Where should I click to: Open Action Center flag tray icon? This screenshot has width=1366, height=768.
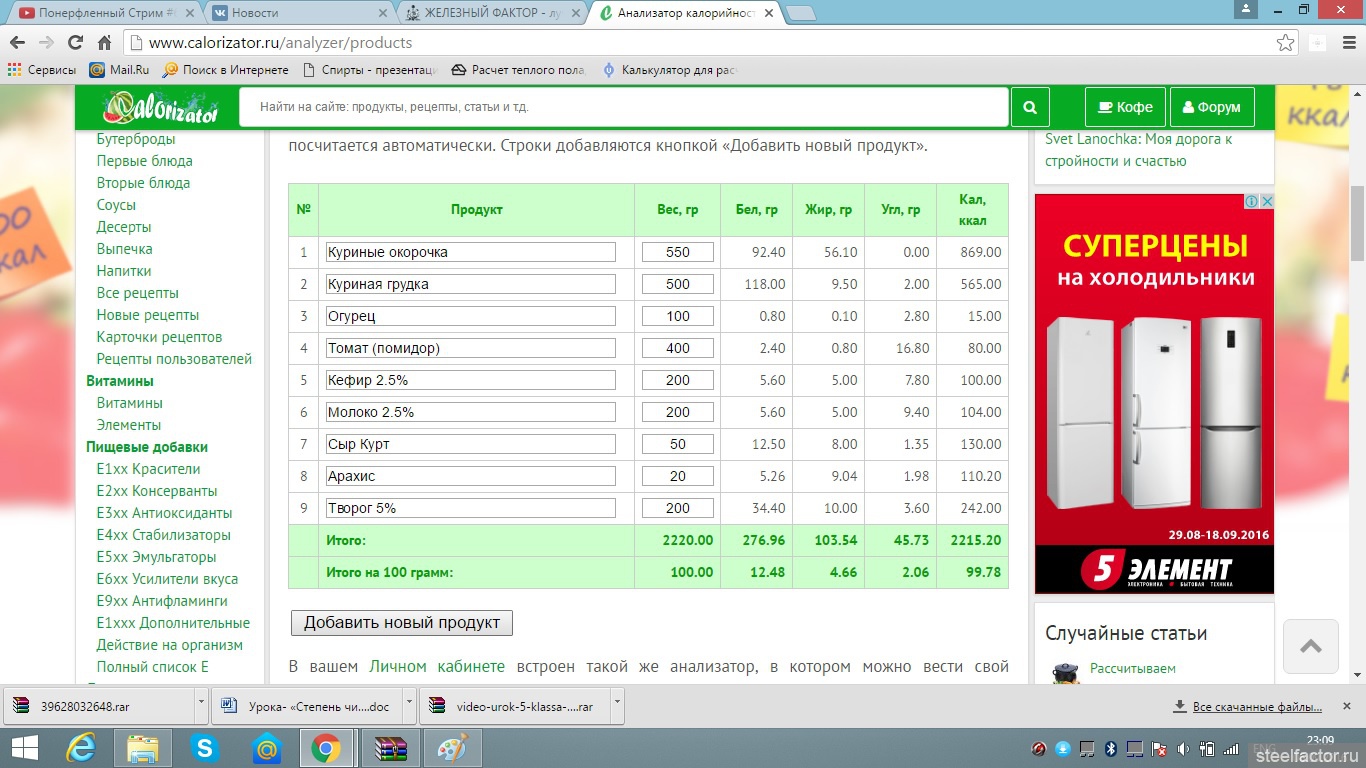click(x=1159, y=749)
